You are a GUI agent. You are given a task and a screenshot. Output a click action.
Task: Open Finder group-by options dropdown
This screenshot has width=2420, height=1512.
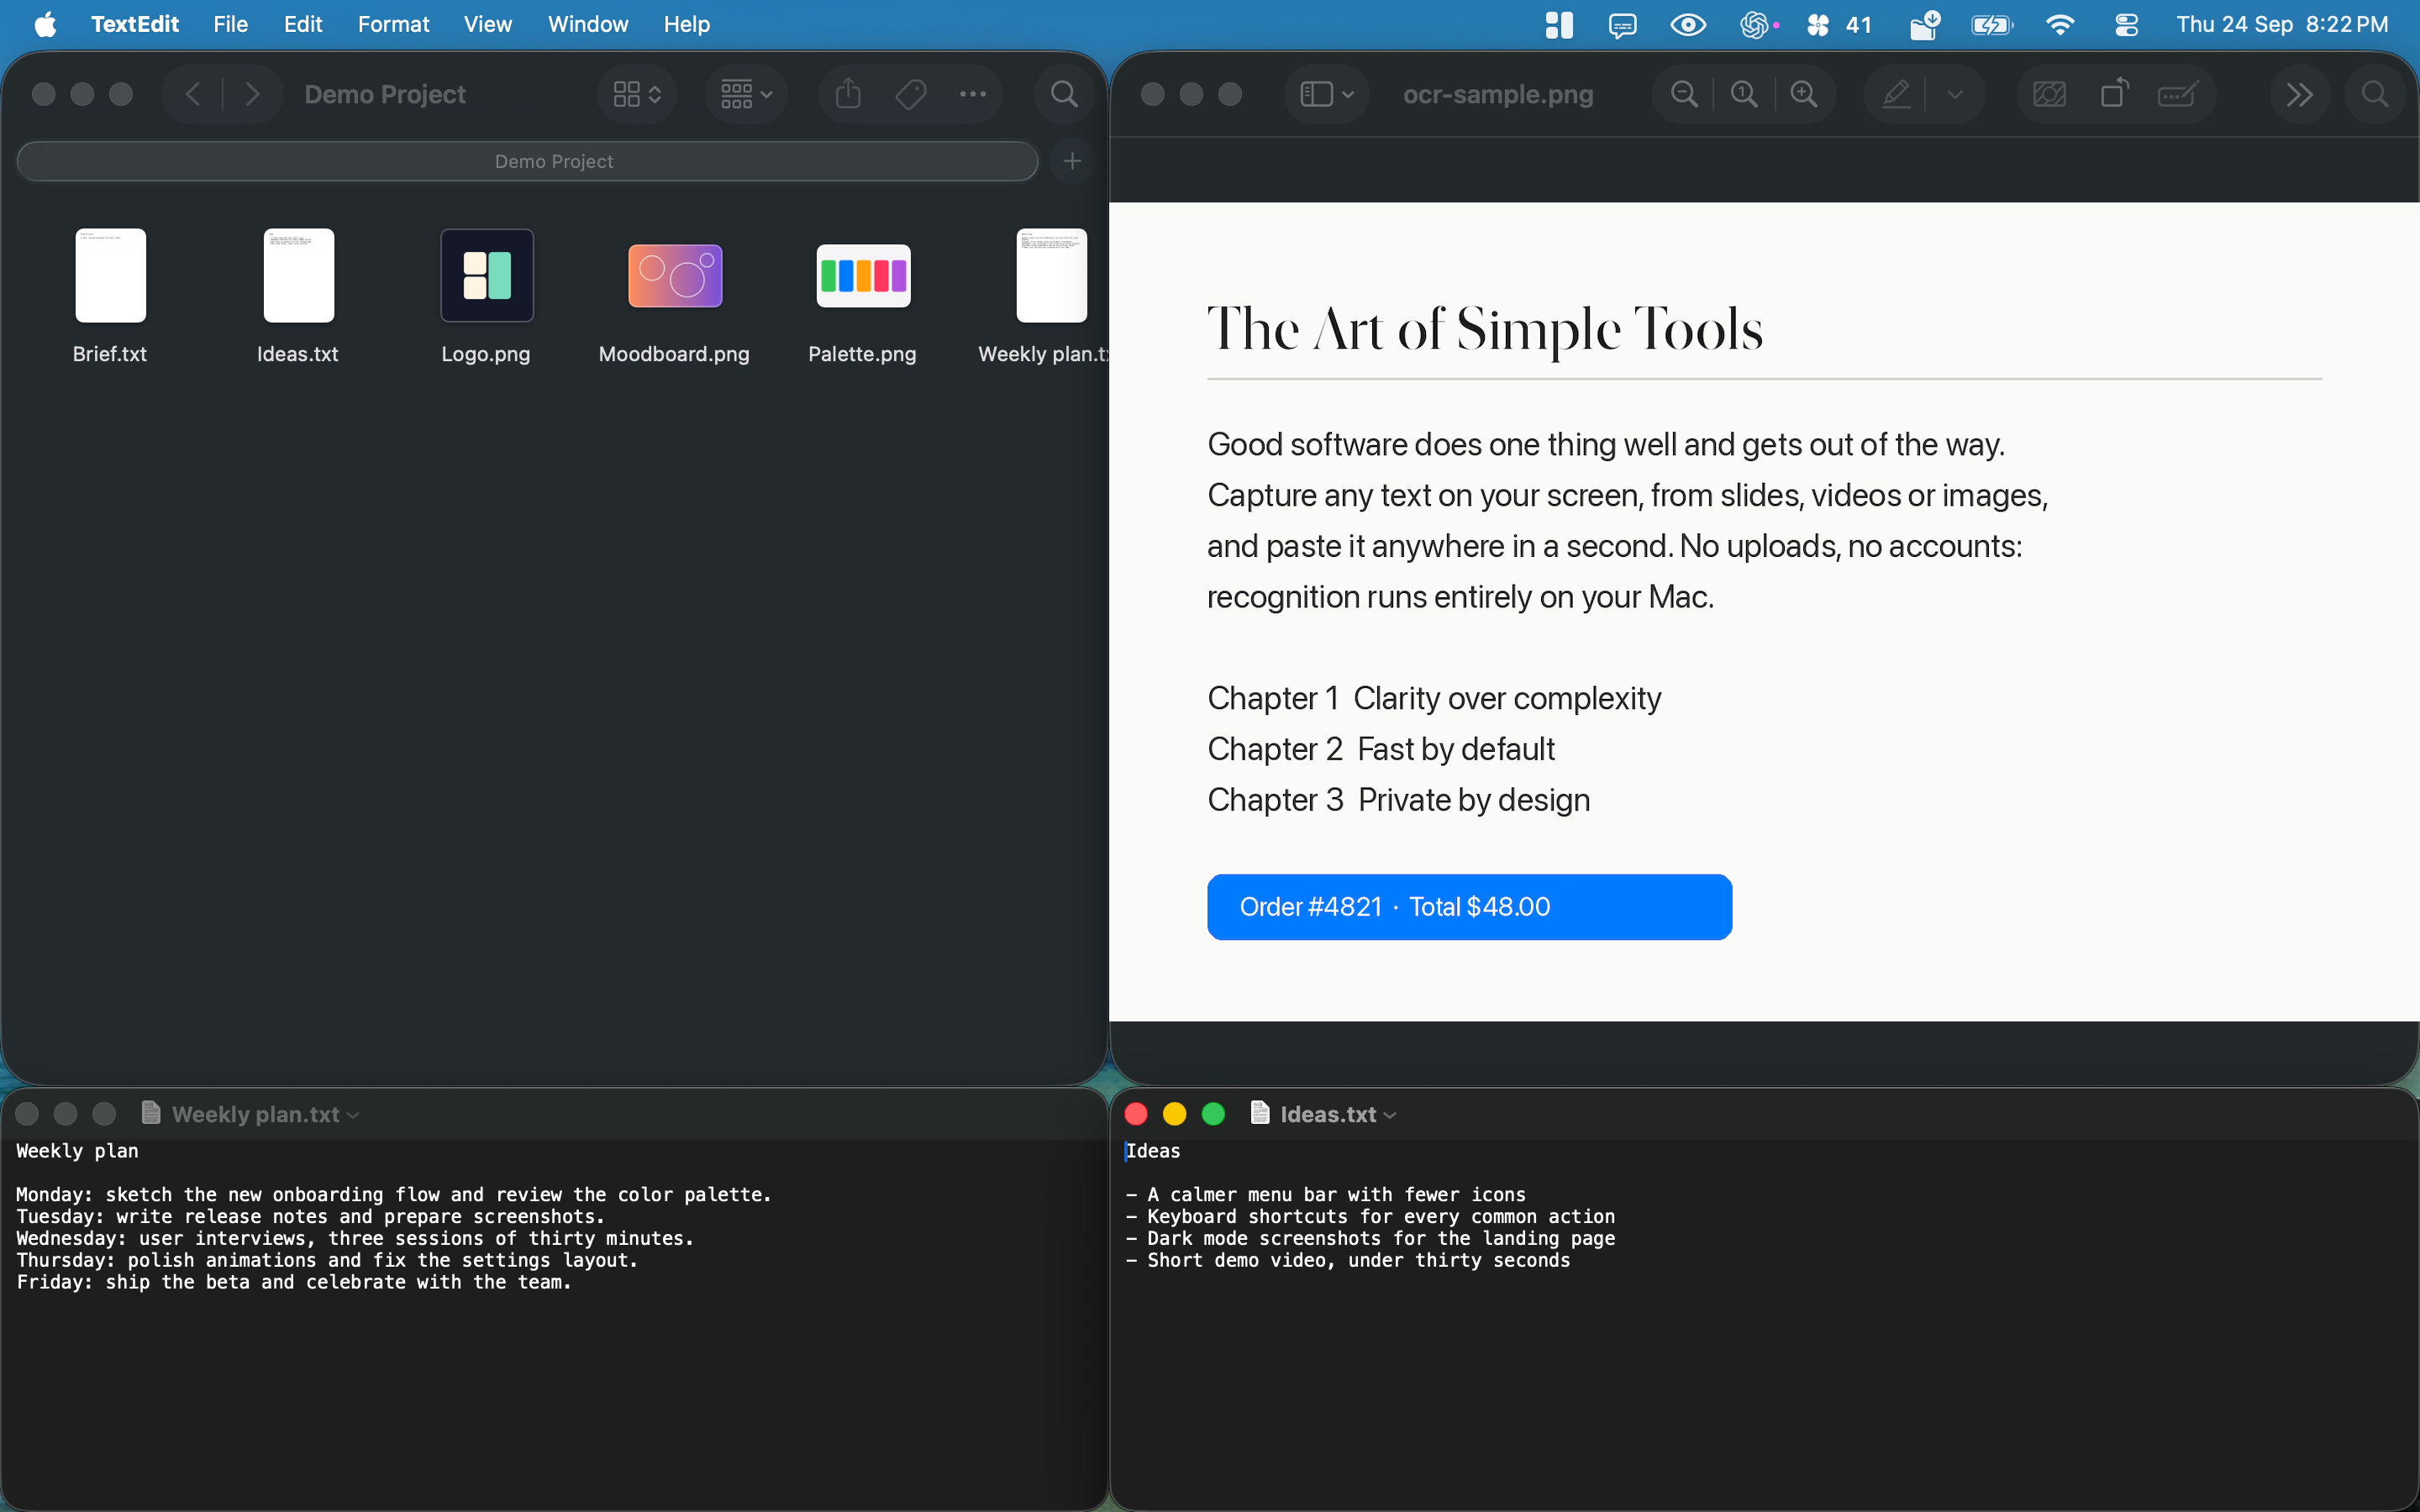pyautogui.click(x=746, y=94)
